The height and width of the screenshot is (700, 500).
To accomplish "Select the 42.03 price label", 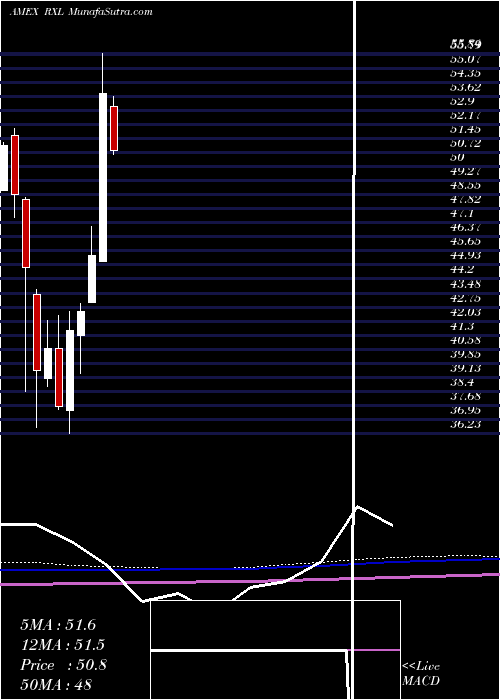I will [x=465, y=312].
